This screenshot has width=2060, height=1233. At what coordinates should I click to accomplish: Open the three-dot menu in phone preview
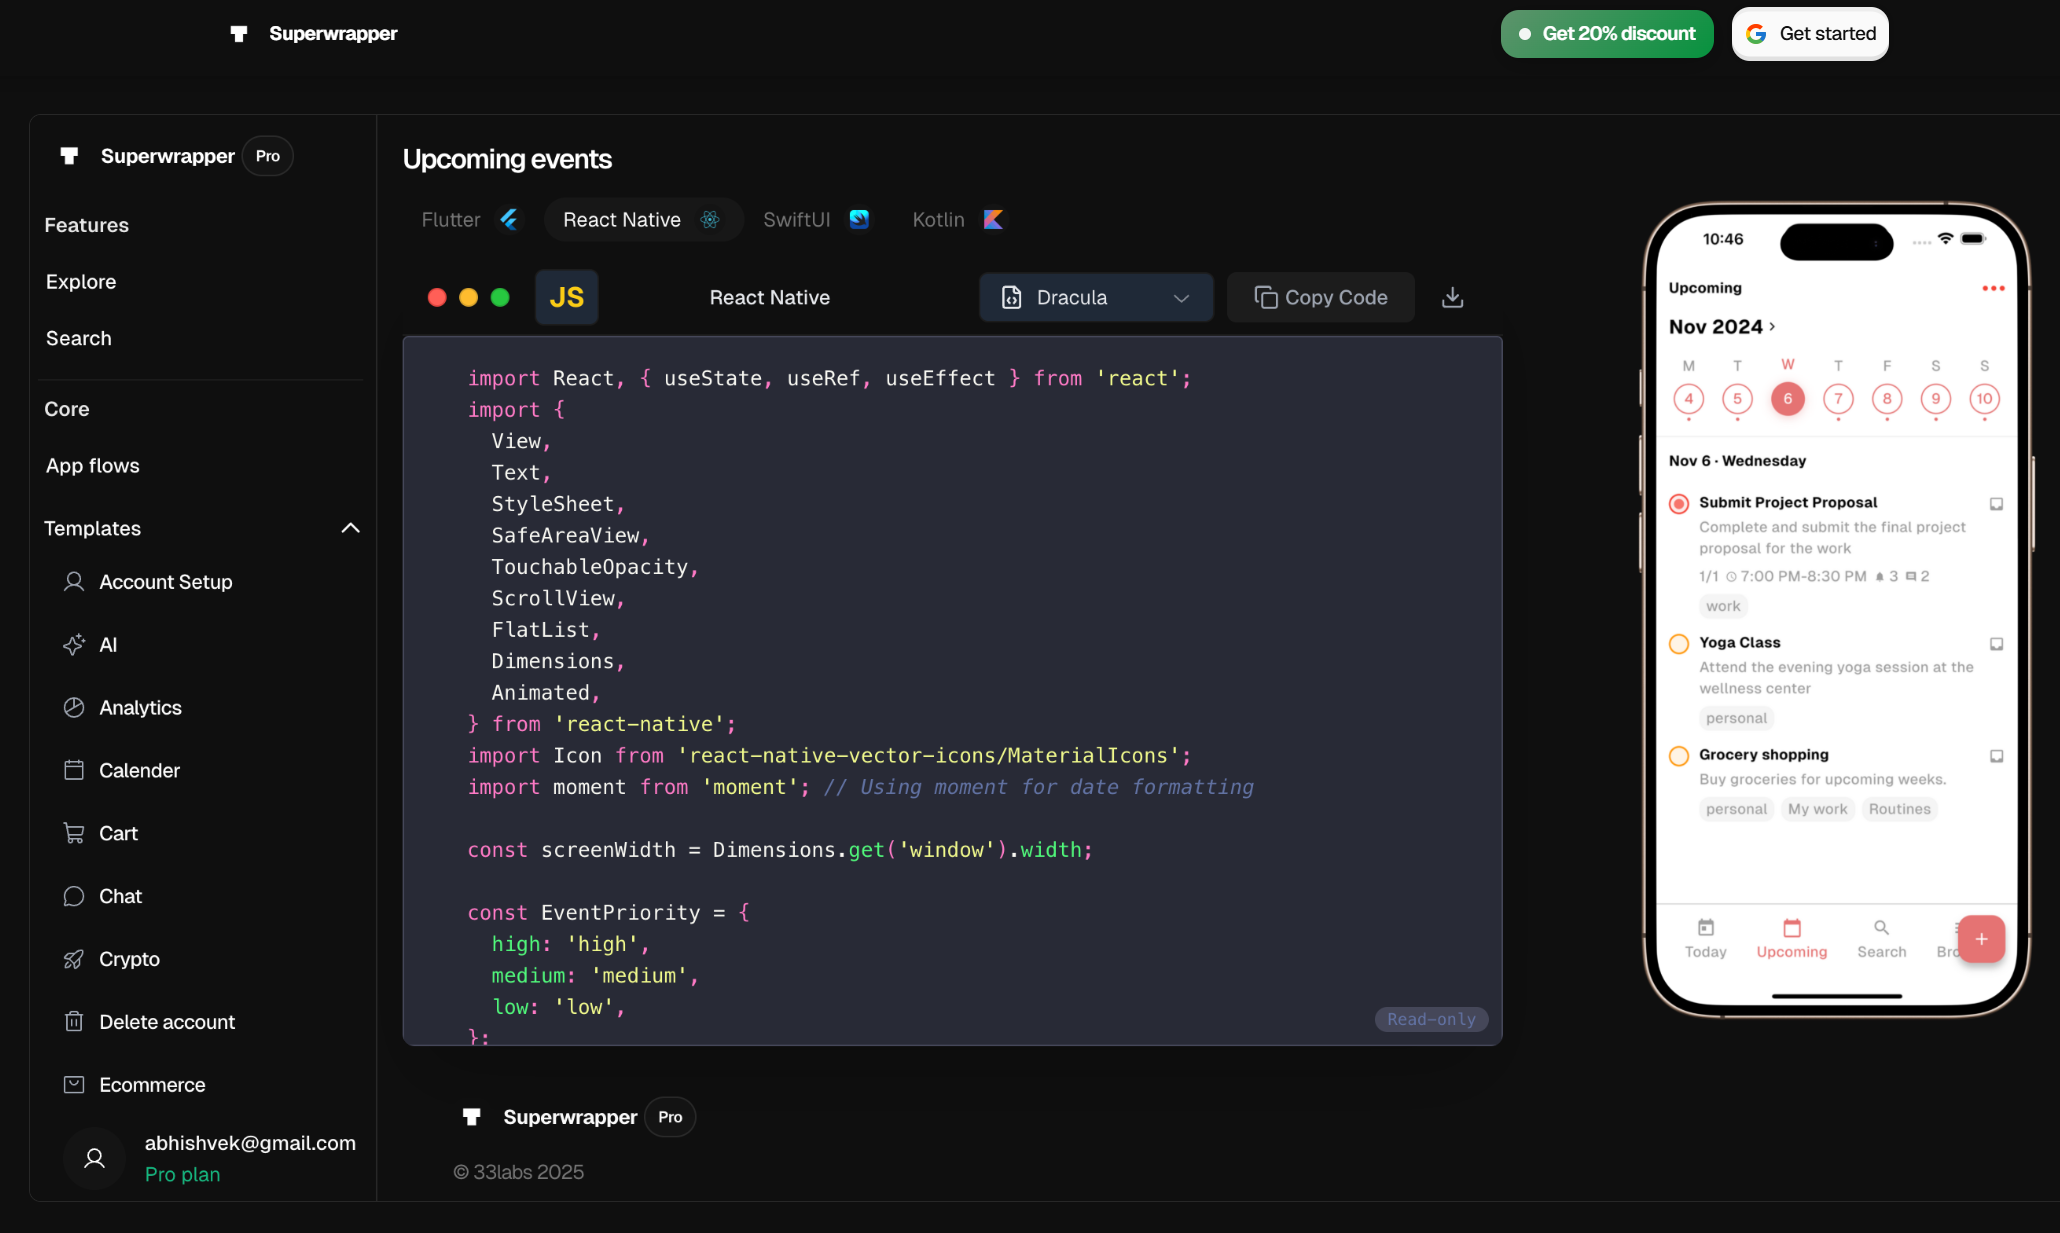coord(1993,288)
